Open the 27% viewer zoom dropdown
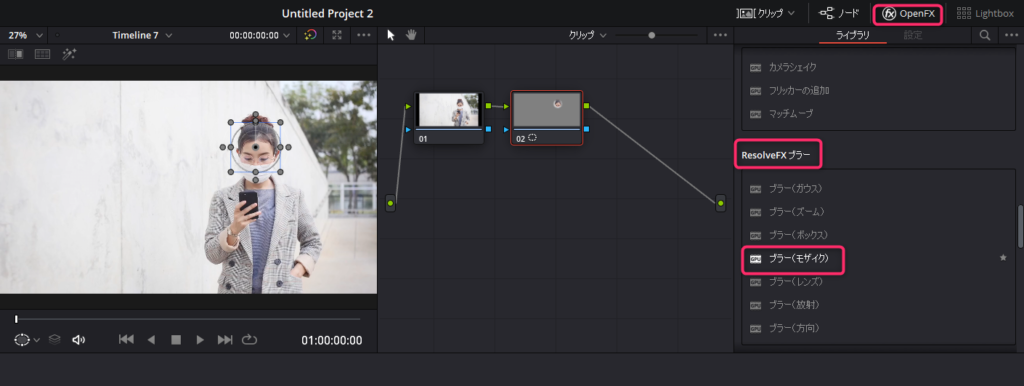The image size is (1024, 386). (25, 35)
